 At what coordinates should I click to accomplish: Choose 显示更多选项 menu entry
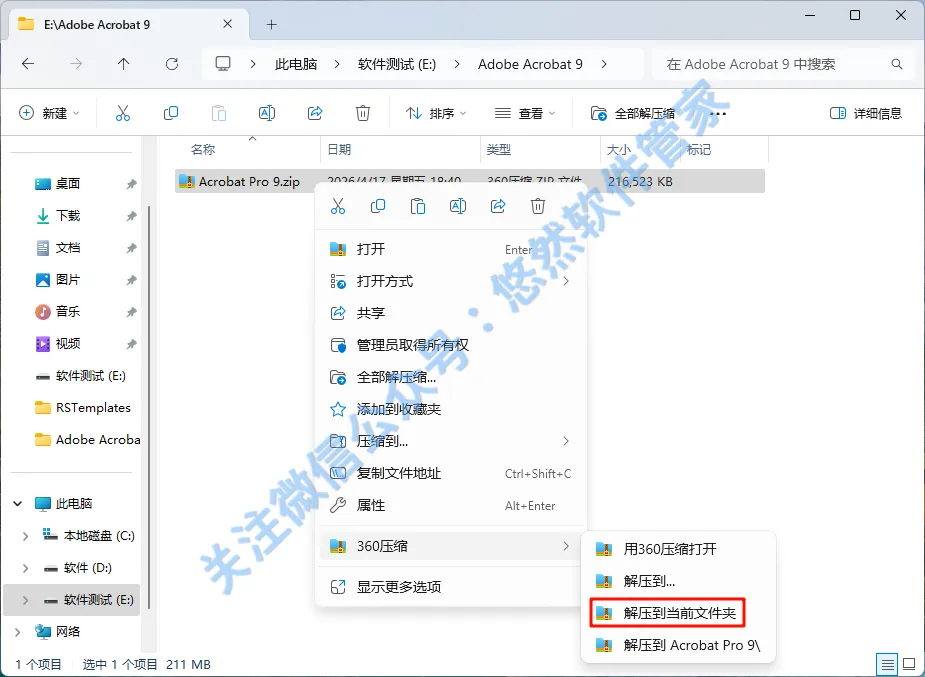pos(451,587)
